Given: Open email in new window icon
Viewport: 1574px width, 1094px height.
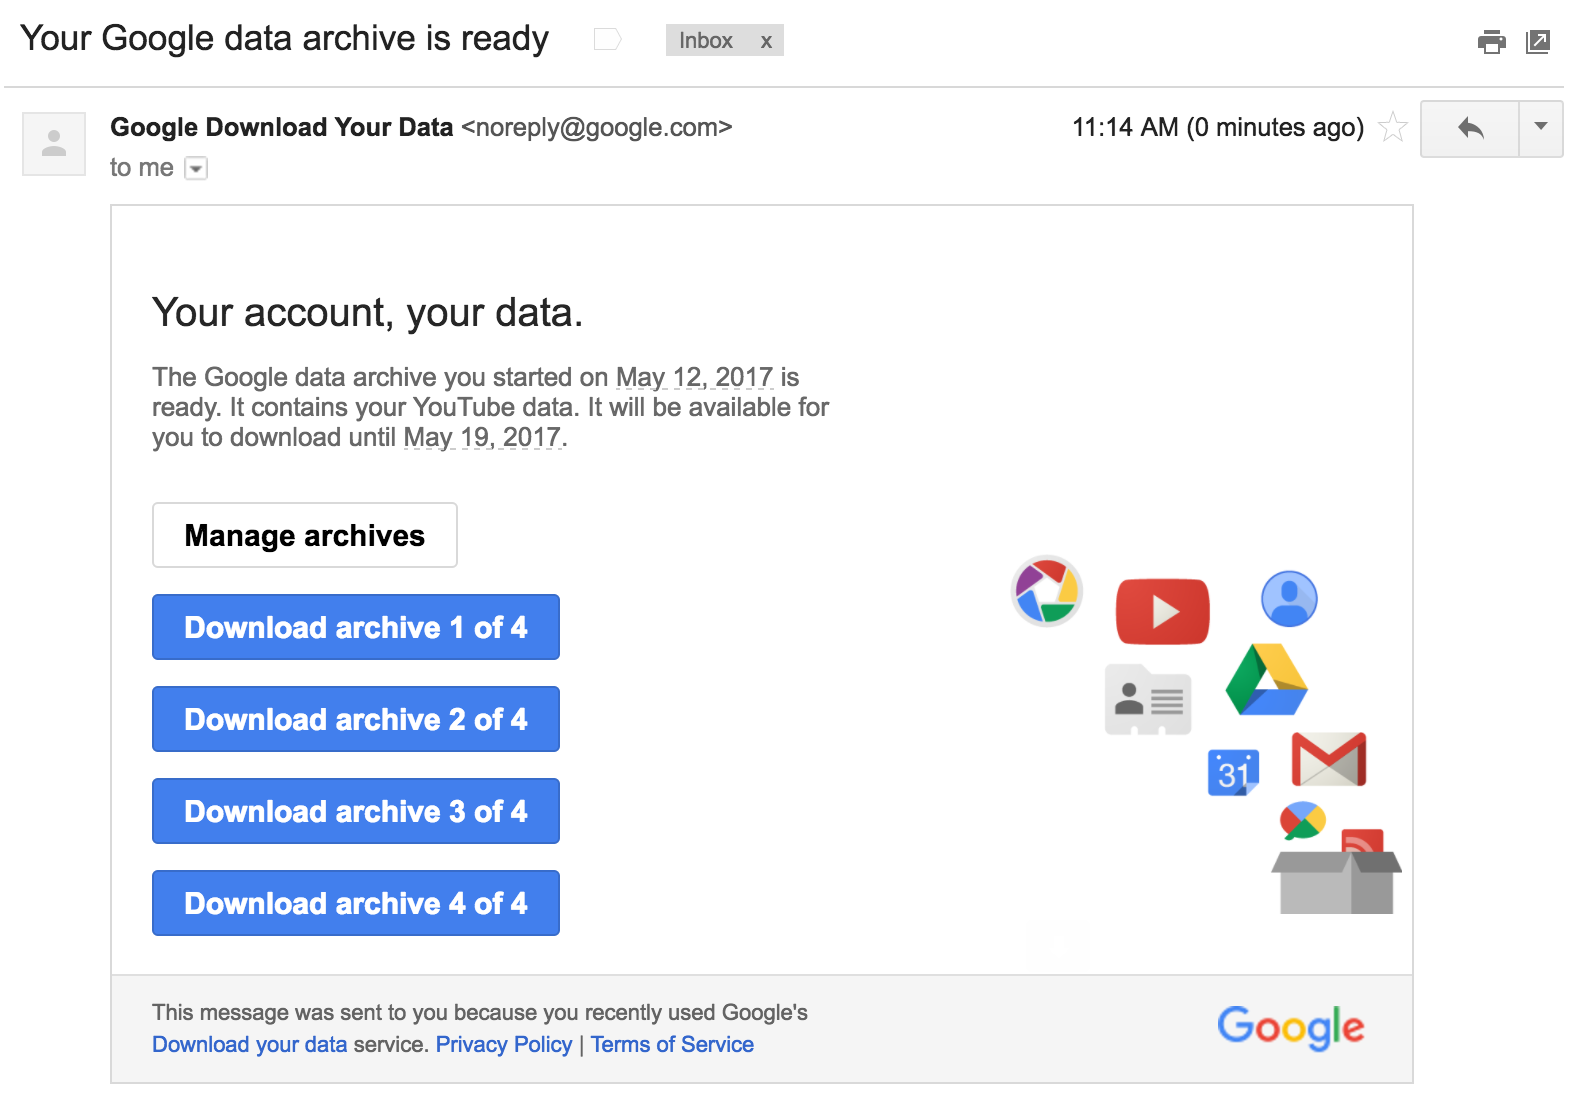Looking at the screenshot, I should click(x=1538, y=41).
